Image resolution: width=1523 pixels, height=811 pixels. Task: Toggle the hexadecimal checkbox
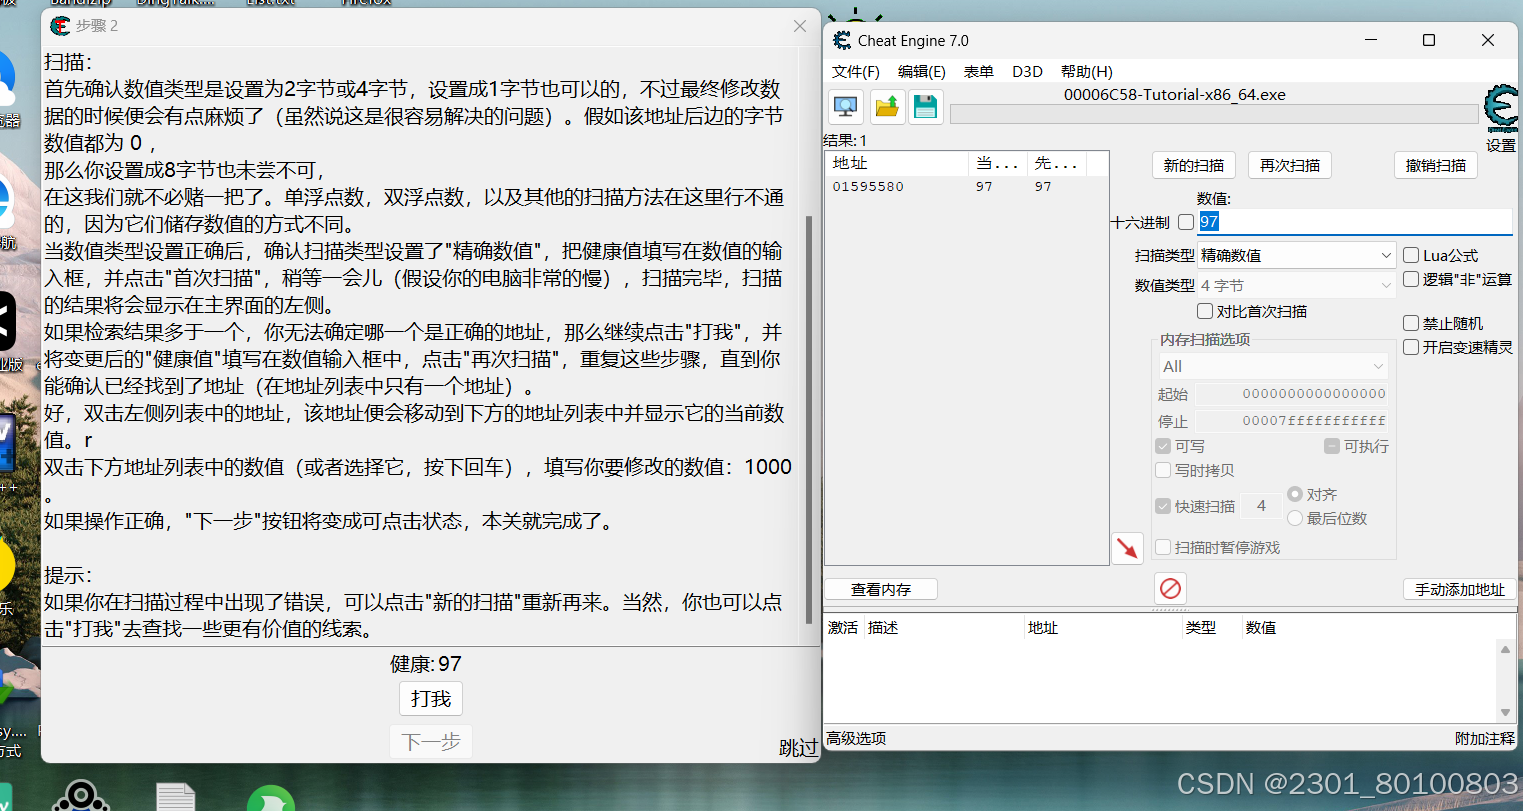(1186, 222)
